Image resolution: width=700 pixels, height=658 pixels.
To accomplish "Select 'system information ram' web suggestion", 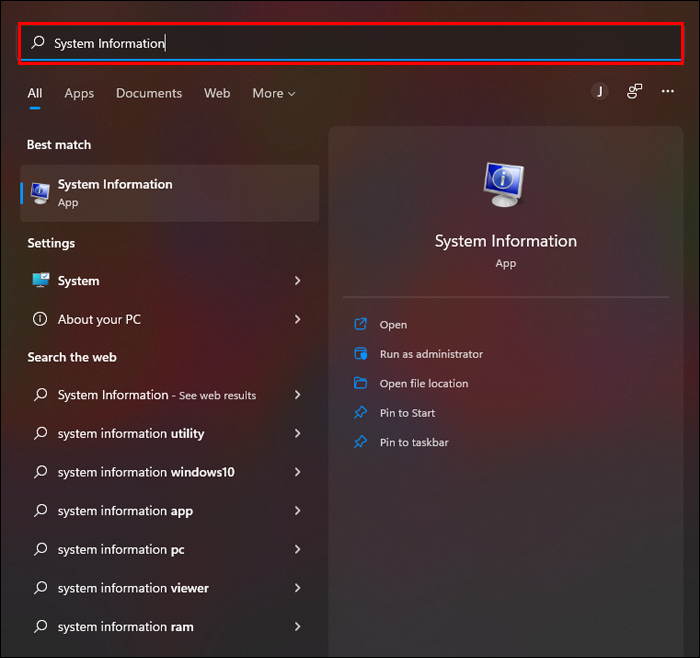I will click(170, 627).
